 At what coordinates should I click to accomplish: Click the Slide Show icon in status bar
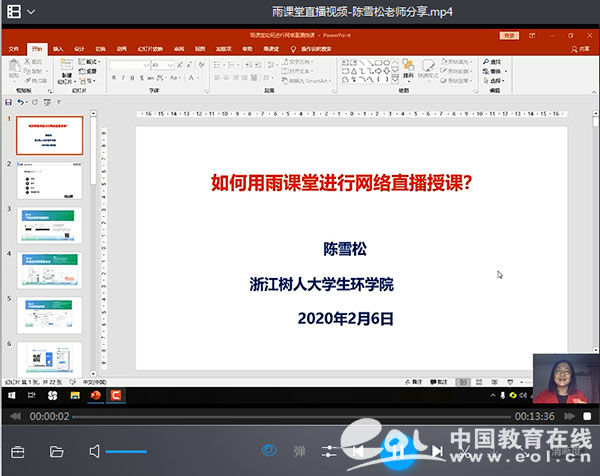coord(510,382)
